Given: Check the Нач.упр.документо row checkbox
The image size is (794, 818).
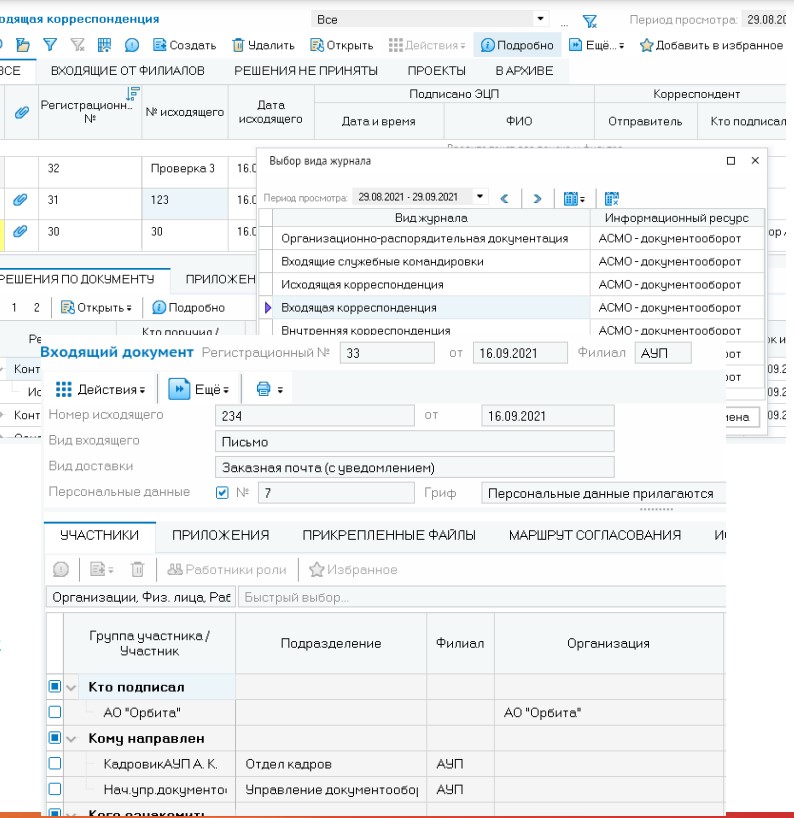Looking at the screenshot, I should (55, 789).
